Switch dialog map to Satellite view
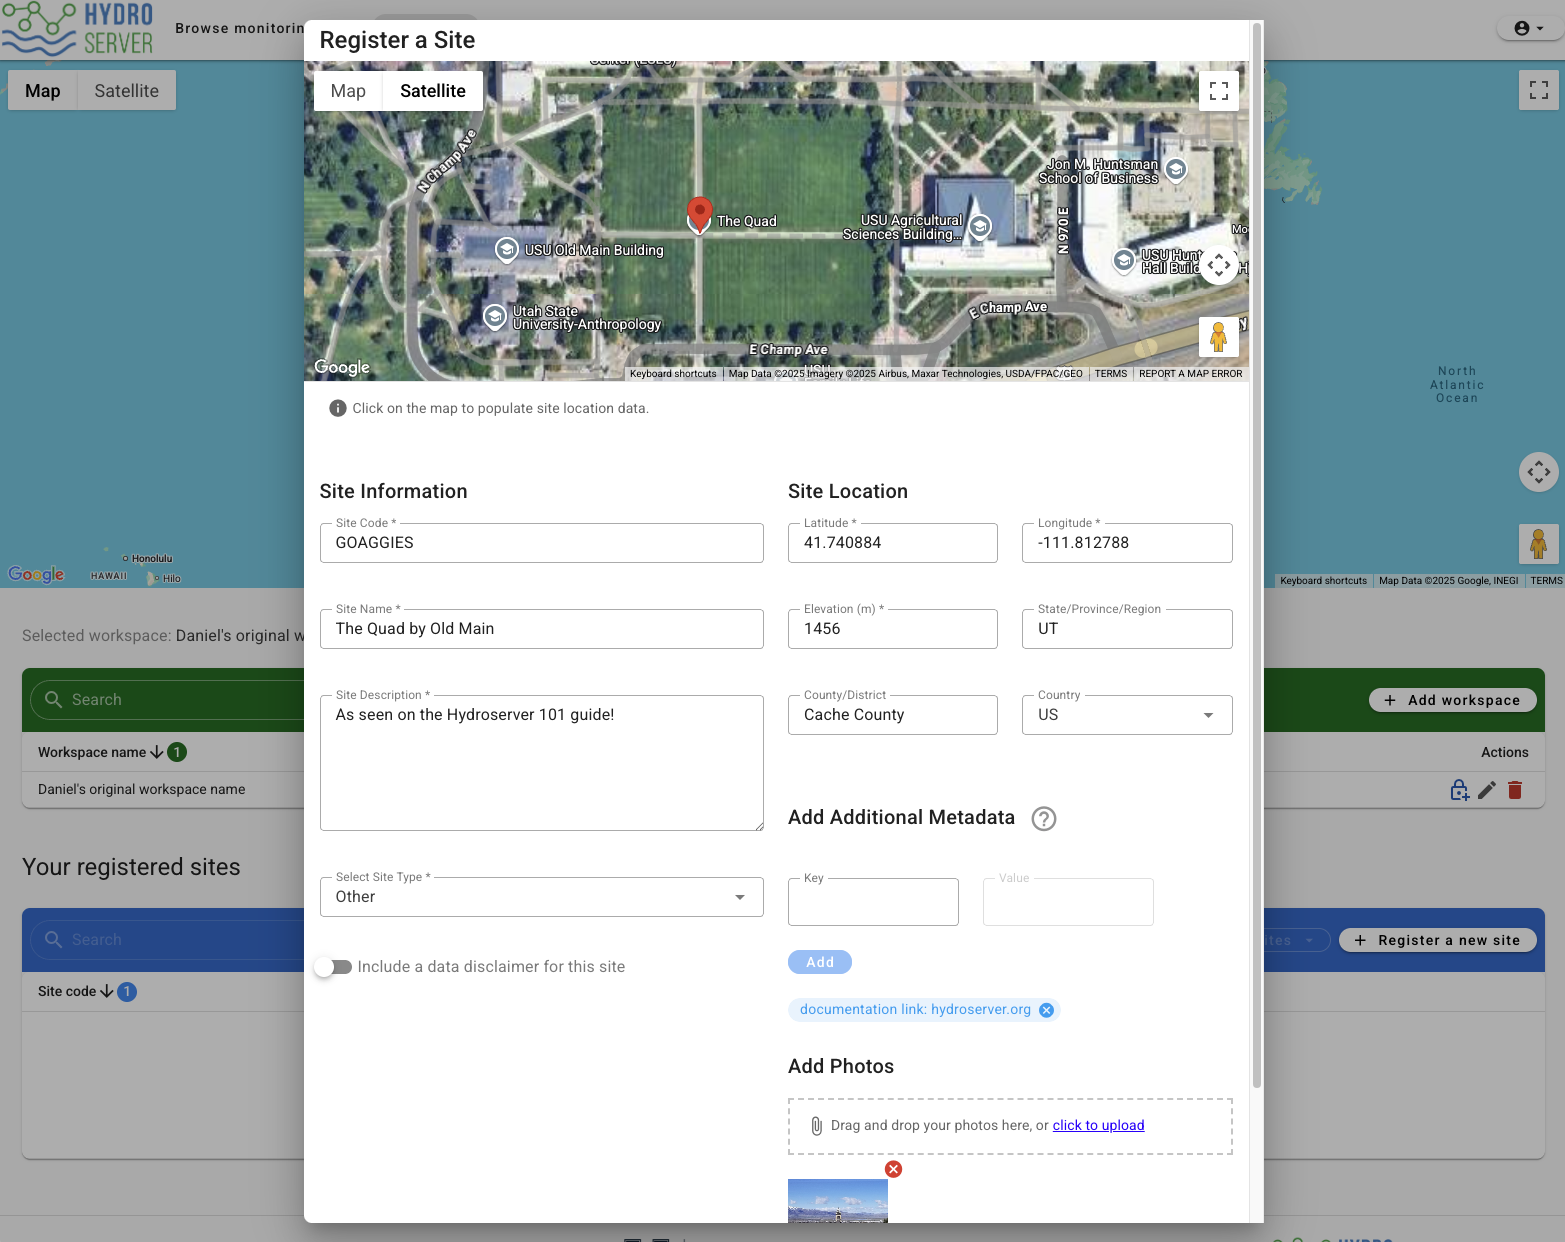The height and width of the screenshot is (1242, 1565). [433, 91]
